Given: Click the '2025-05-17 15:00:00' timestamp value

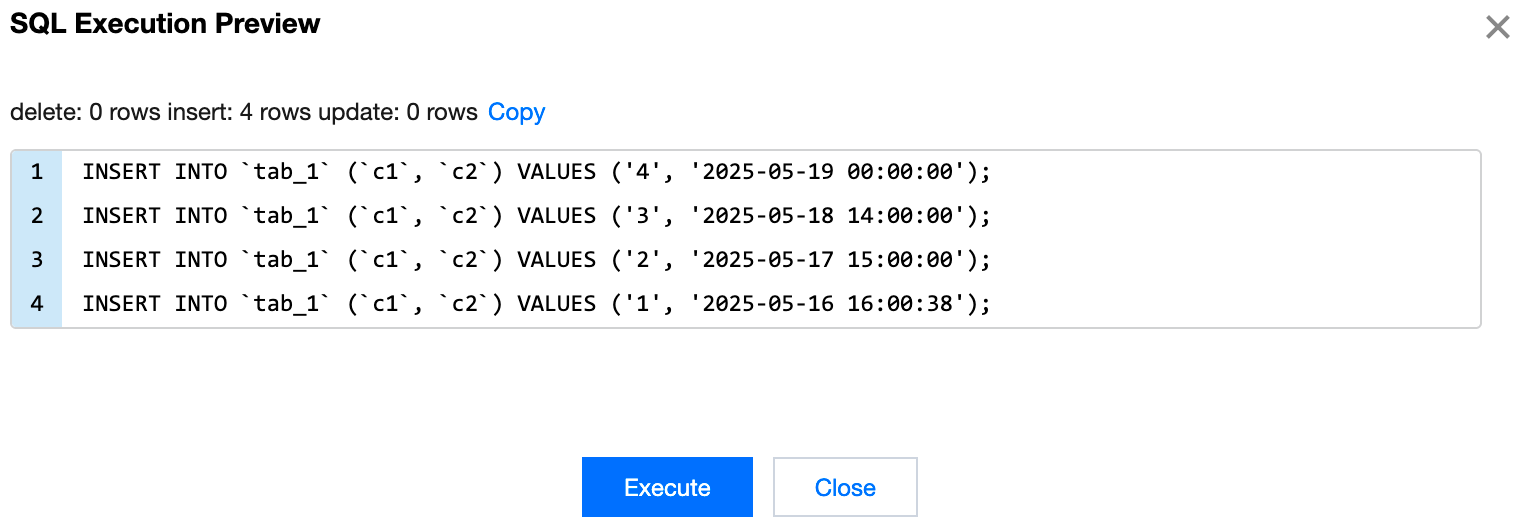Looking at the screenshot, I should [832, 260].
